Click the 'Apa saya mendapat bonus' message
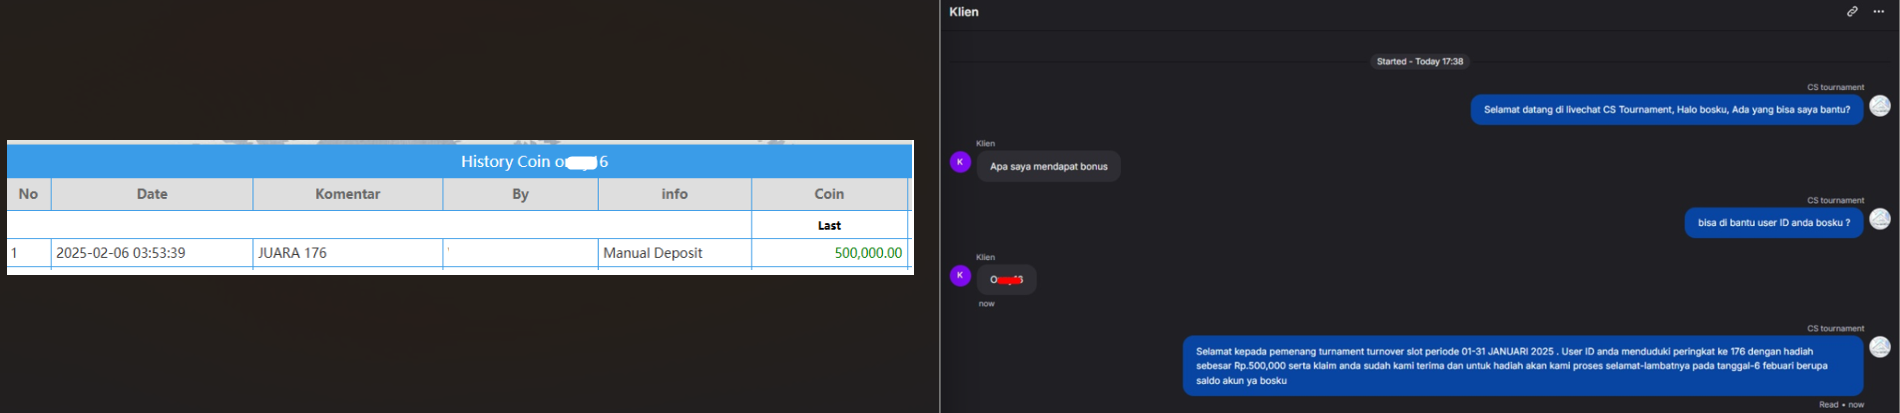 [x=1048, y=167]
